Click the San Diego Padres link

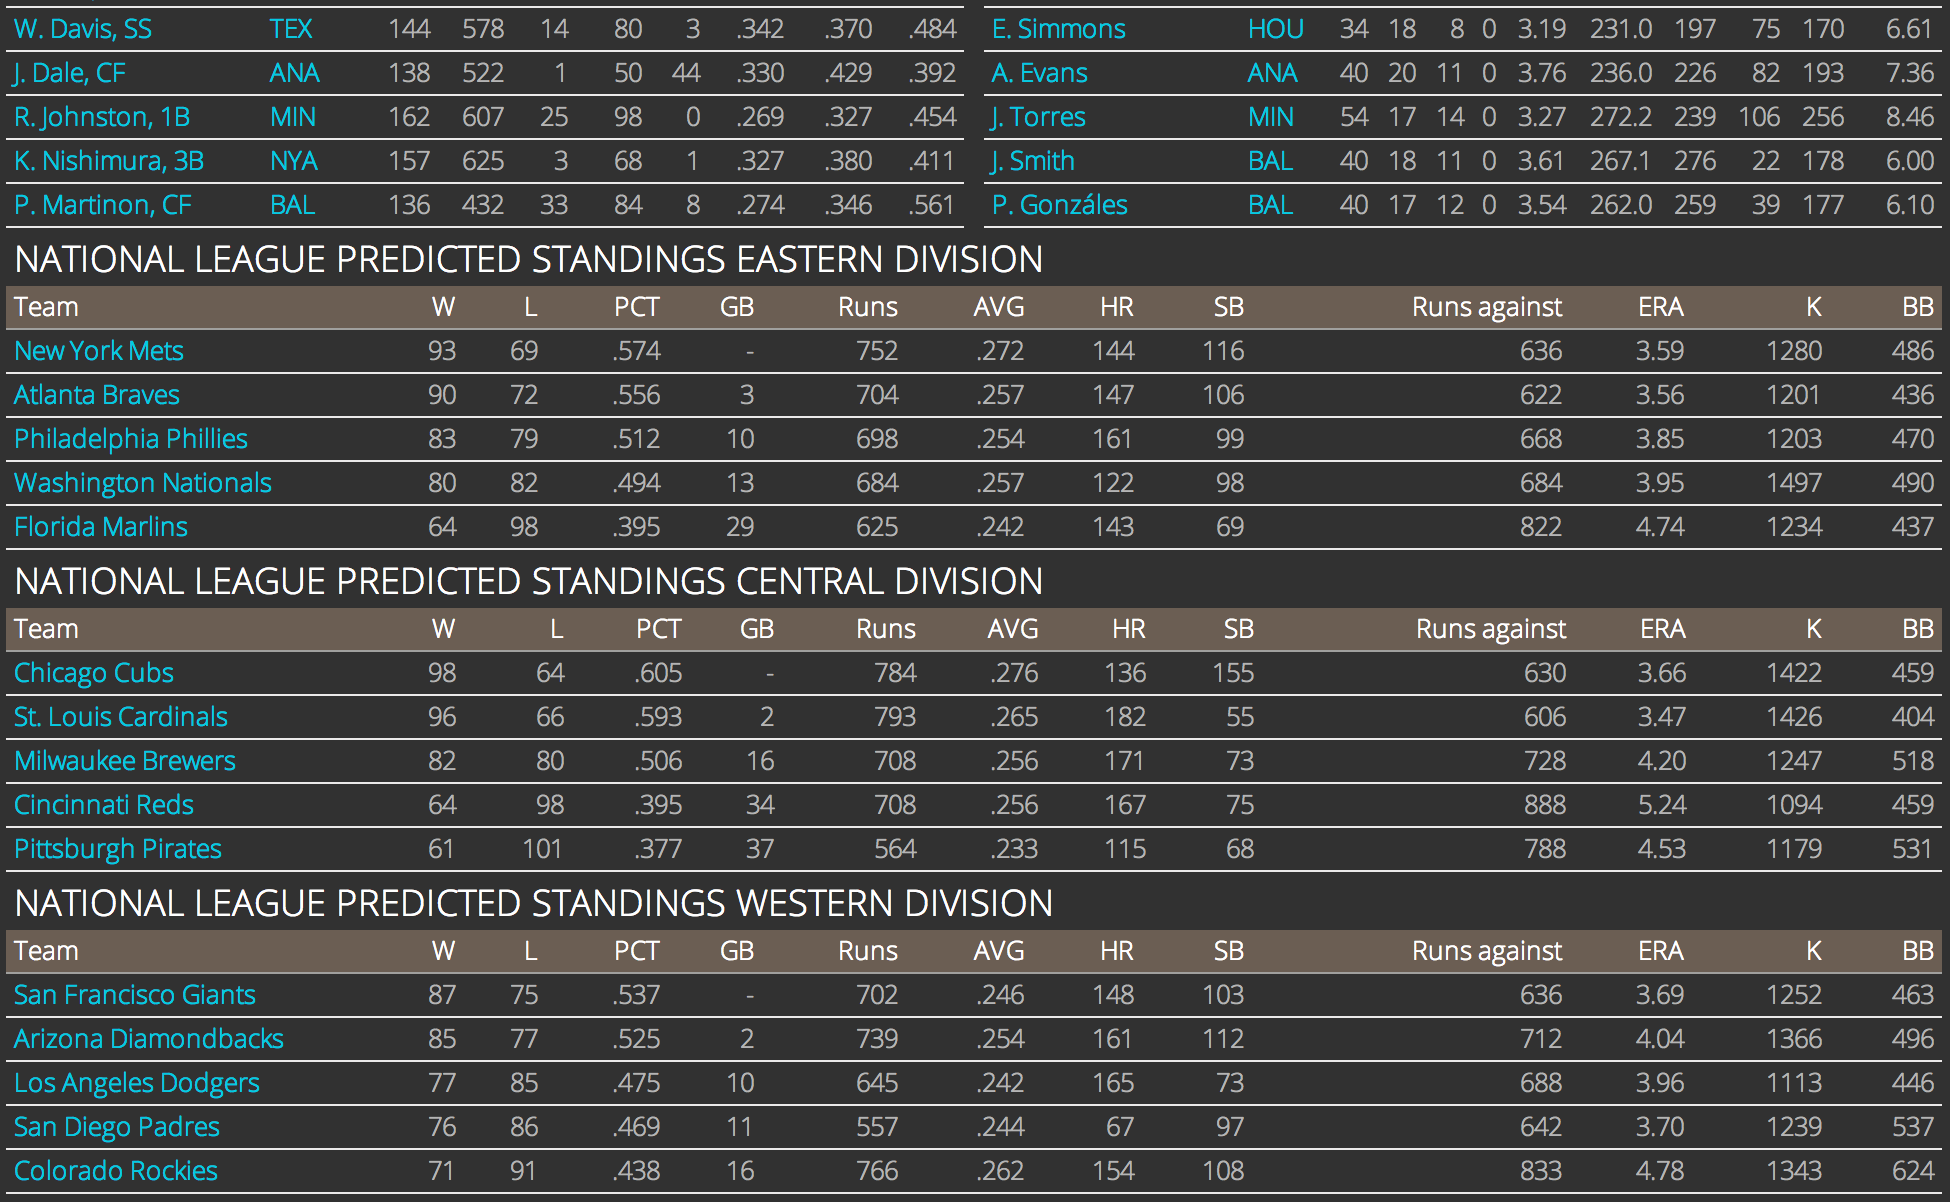117,1127
